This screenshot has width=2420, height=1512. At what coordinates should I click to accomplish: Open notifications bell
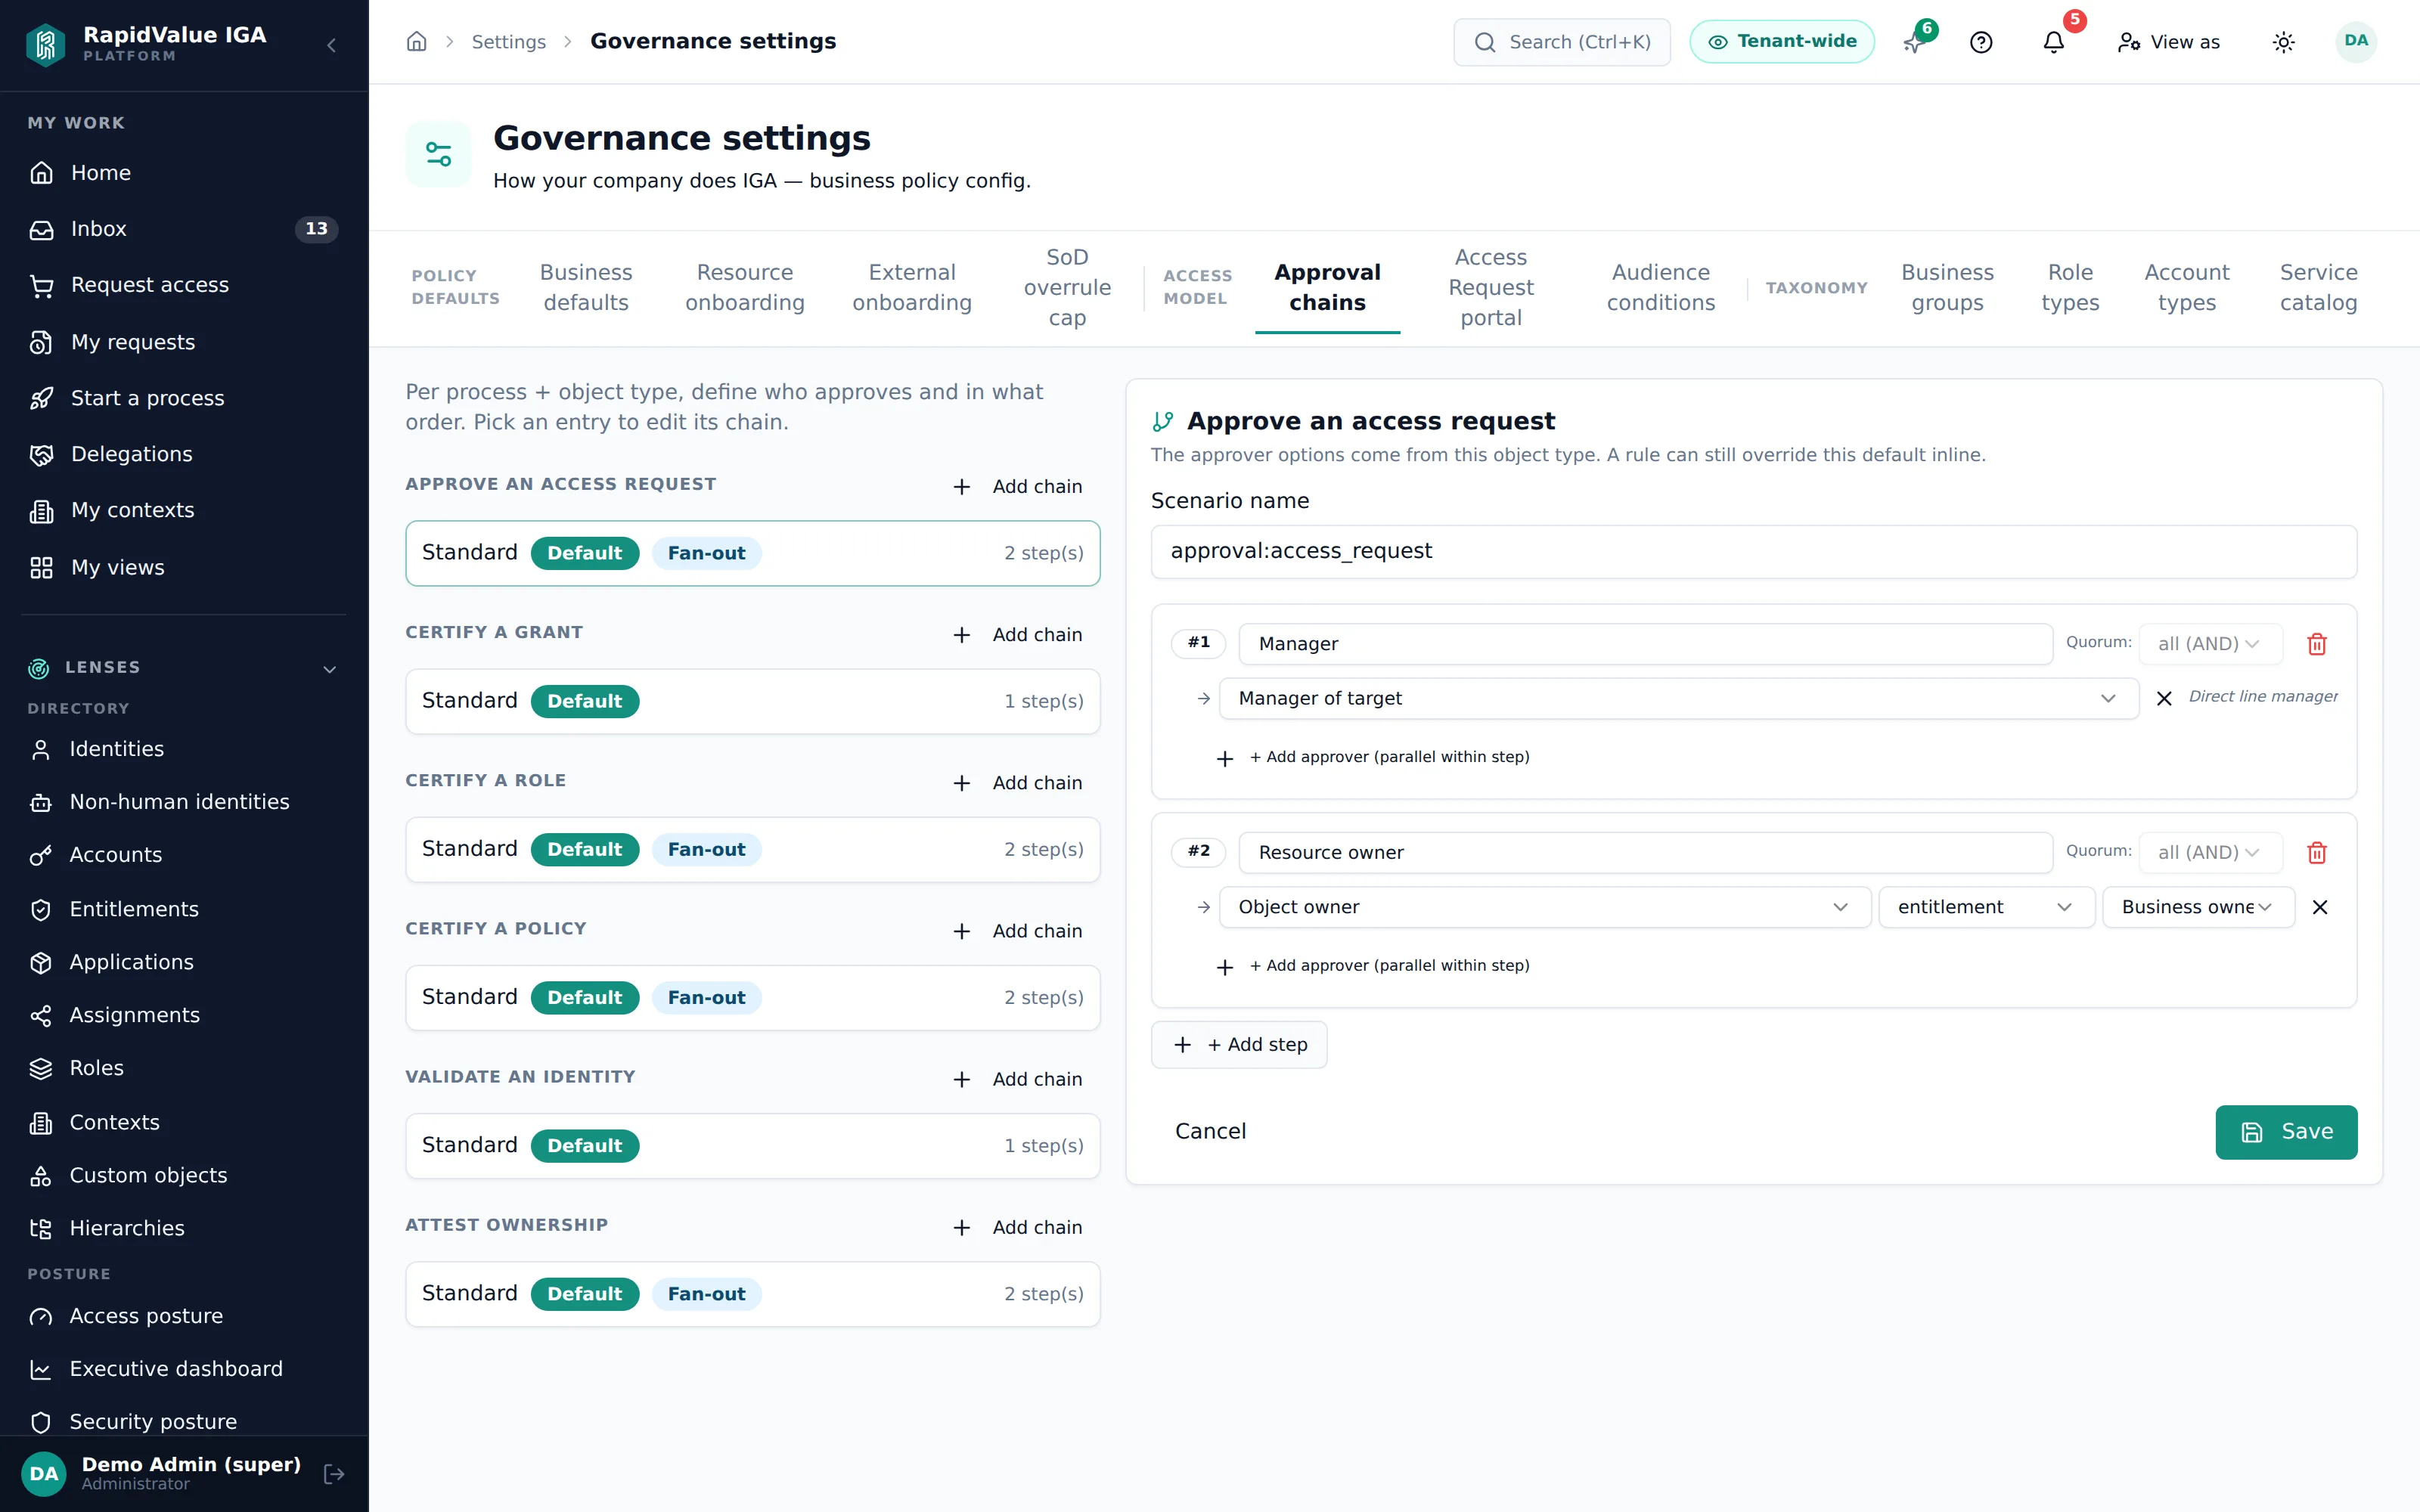pos(2053,42)
